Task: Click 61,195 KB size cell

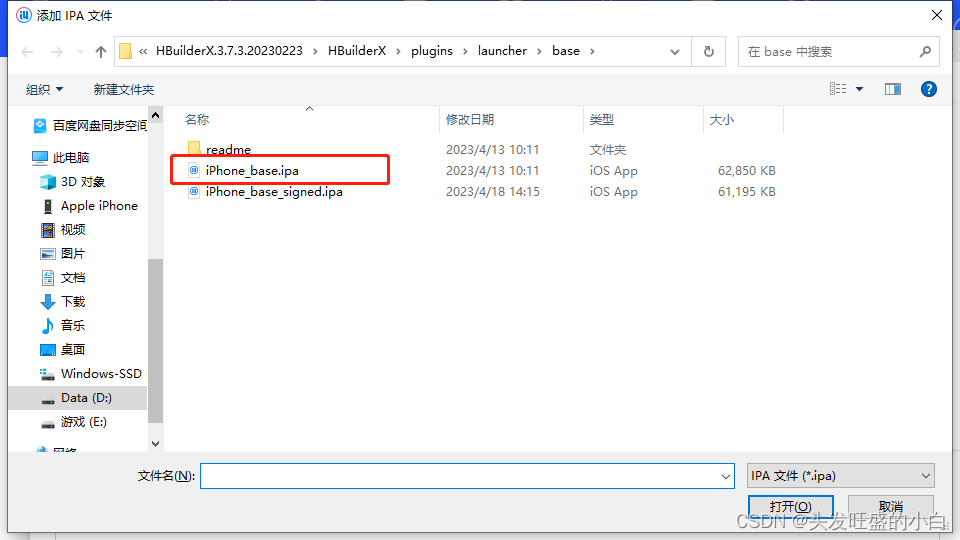Action: pyautogui.click(x=746, y=192)
